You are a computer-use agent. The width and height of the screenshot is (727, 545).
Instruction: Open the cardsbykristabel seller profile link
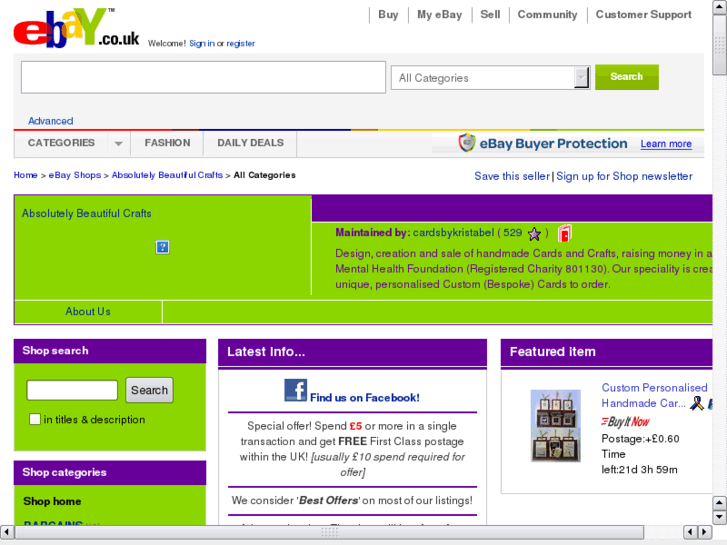pos(453,232)
